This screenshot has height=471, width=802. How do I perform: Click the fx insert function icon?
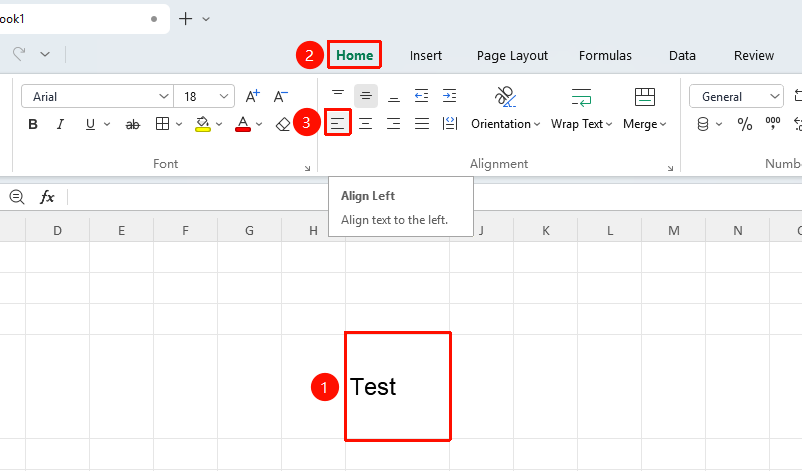(x=47, y=196)
